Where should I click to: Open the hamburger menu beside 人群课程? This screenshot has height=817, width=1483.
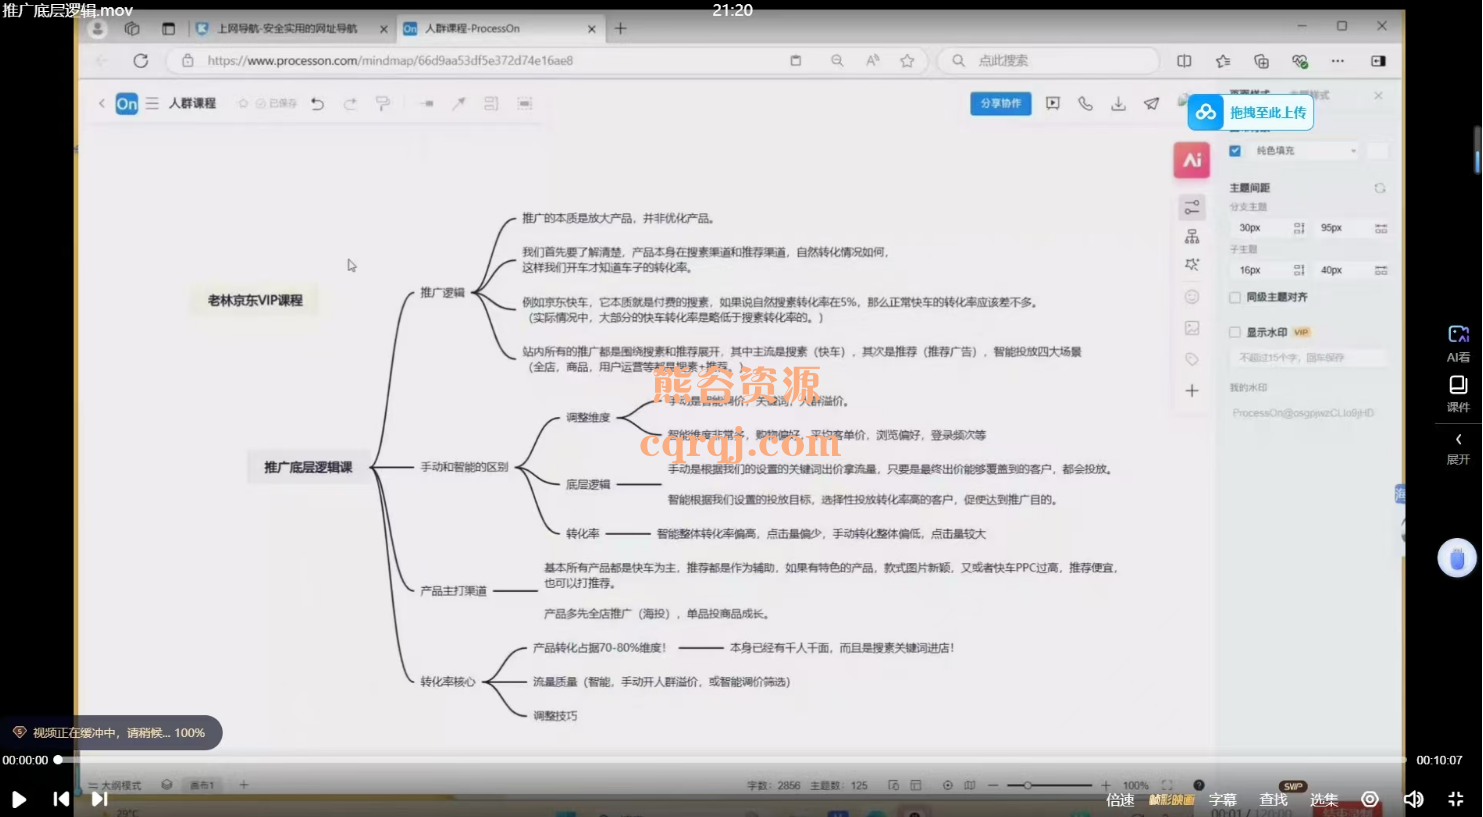[152, 103]
